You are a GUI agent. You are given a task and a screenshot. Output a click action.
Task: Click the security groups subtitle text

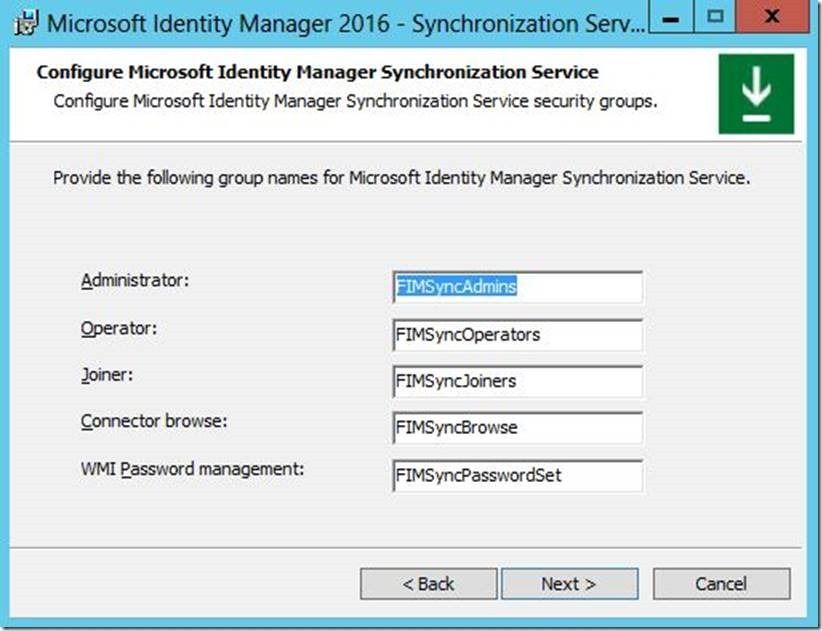coord(355,102)
